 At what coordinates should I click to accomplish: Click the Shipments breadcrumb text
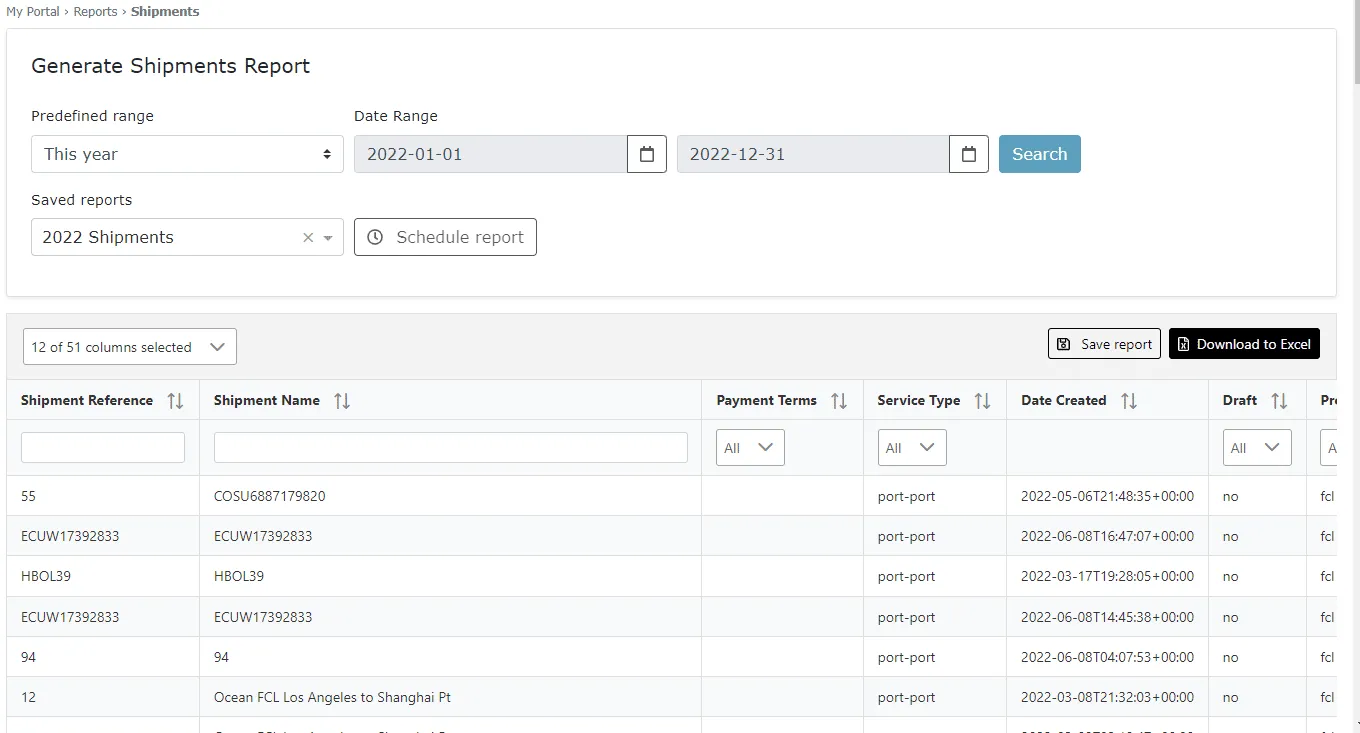pos(165,12)
